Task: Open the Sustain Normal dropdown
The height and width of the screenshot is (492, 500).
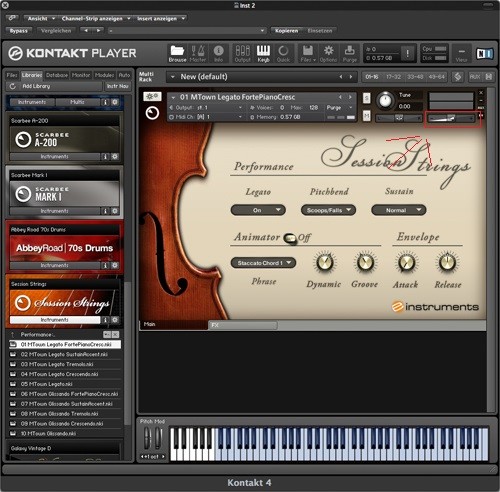Action: point(399,210)
